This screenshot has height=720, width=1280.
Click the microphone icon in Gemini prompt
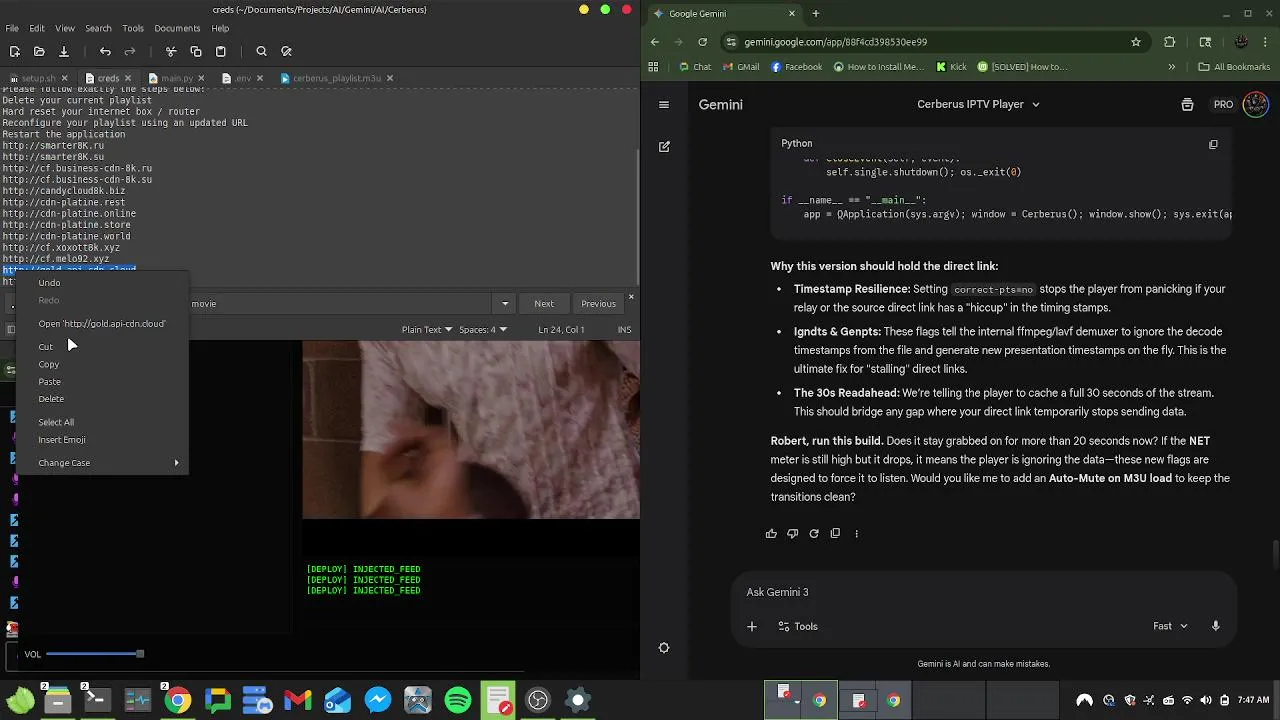click(1216, 626)
